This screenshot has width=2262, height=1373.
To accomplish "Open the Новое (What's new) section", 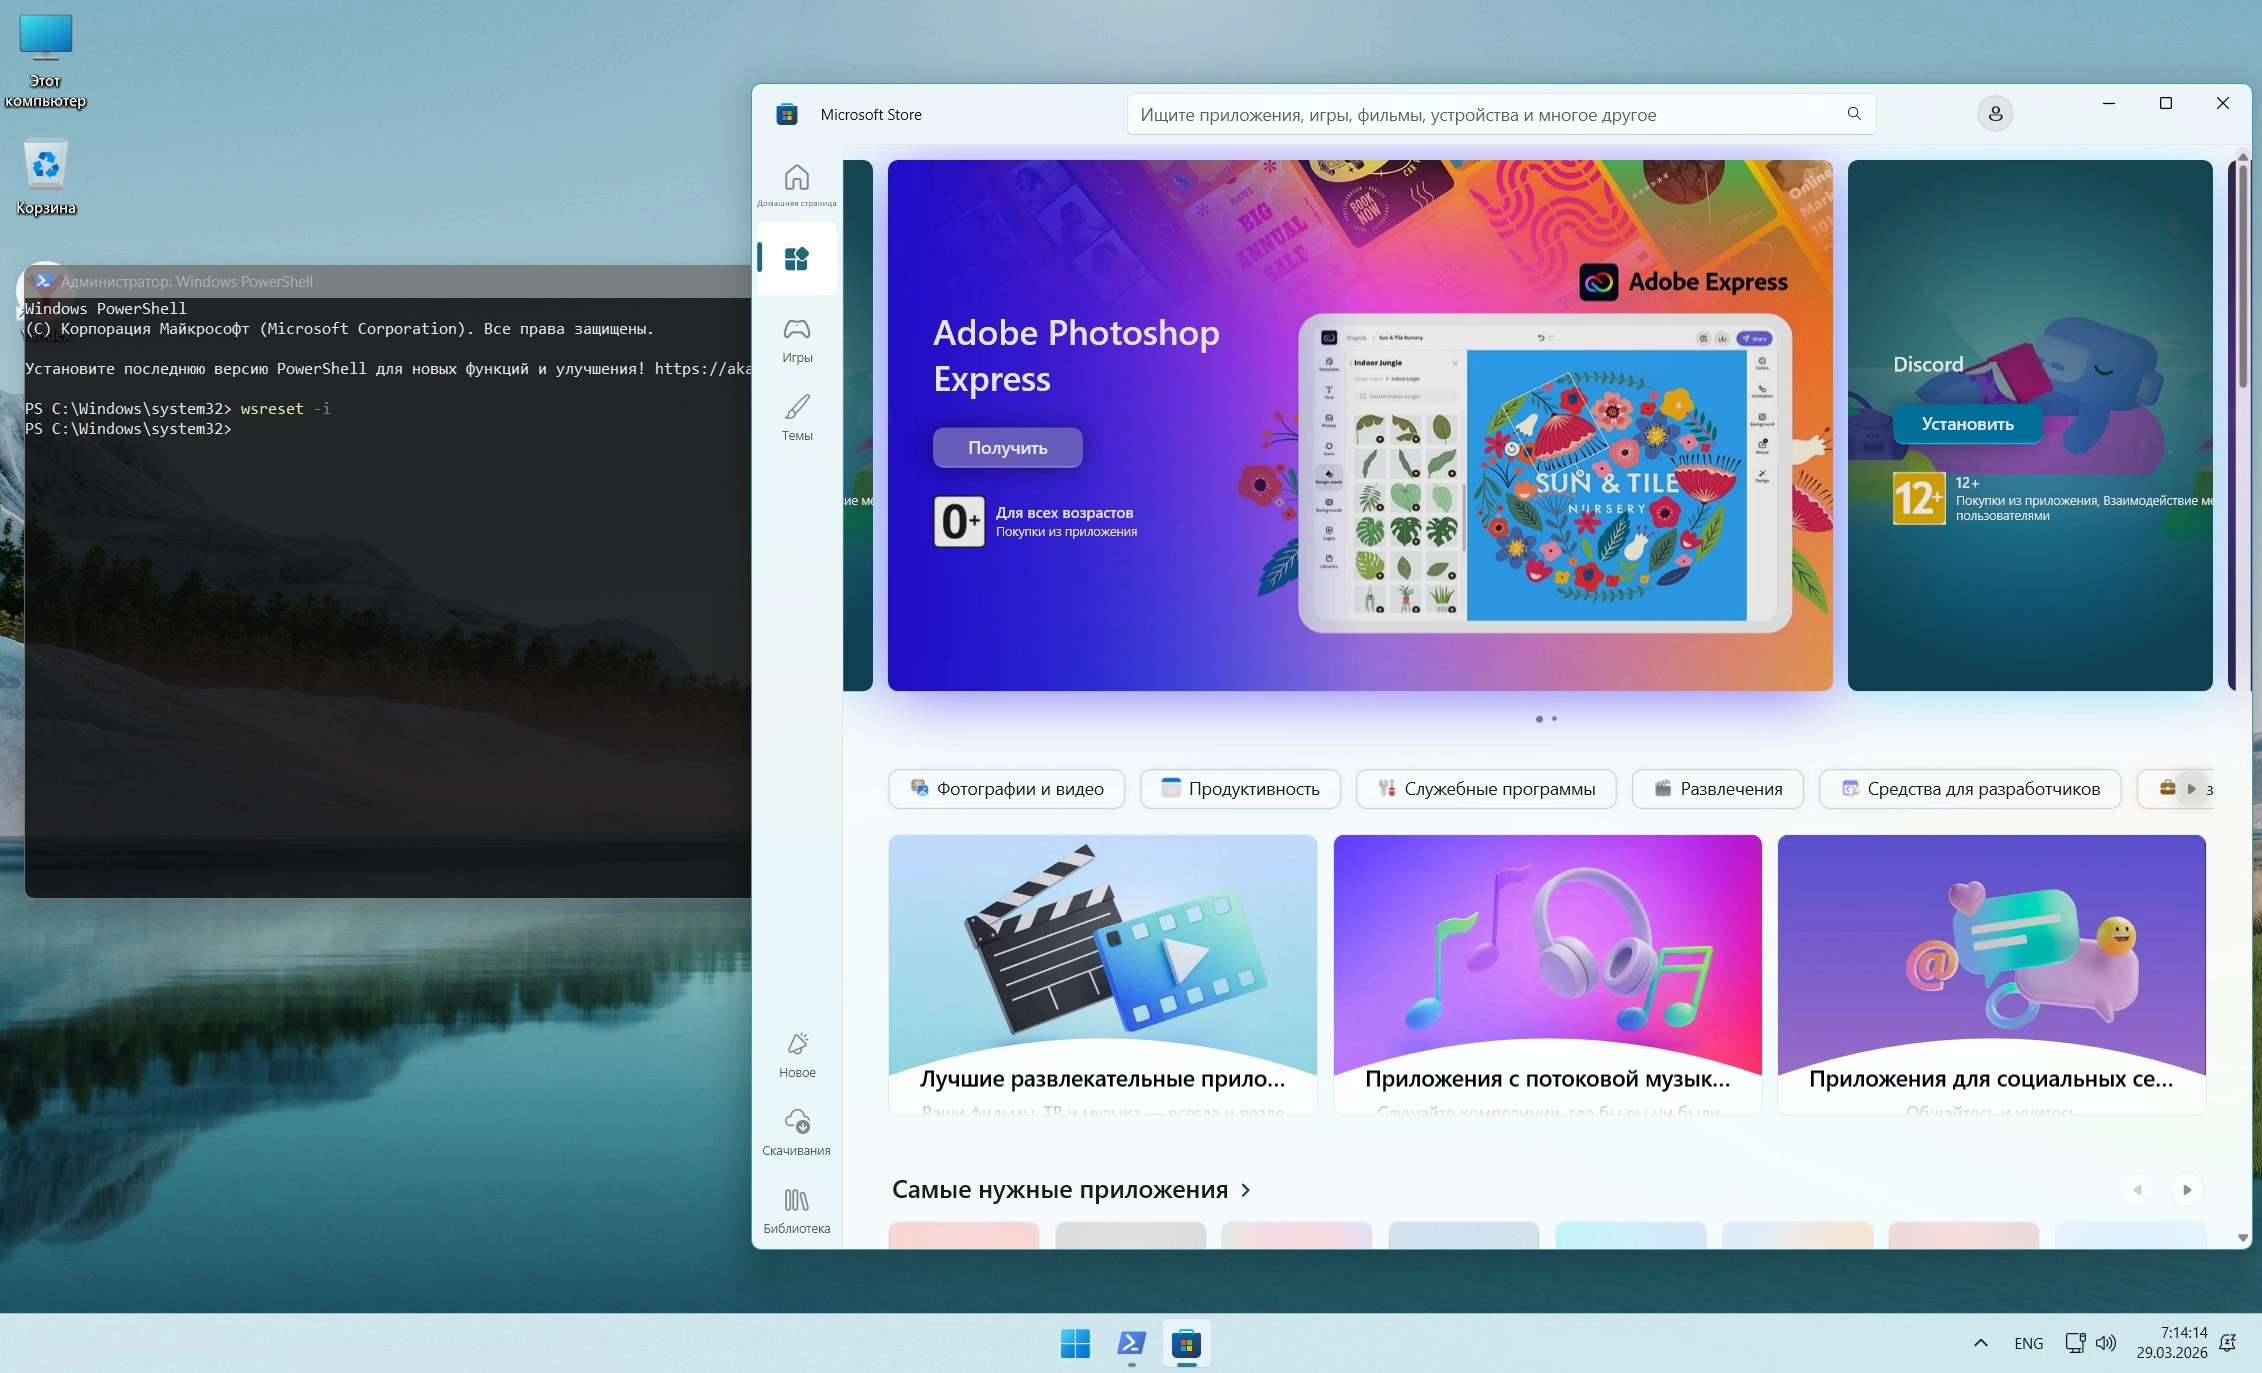I will tap(796, 1055).
